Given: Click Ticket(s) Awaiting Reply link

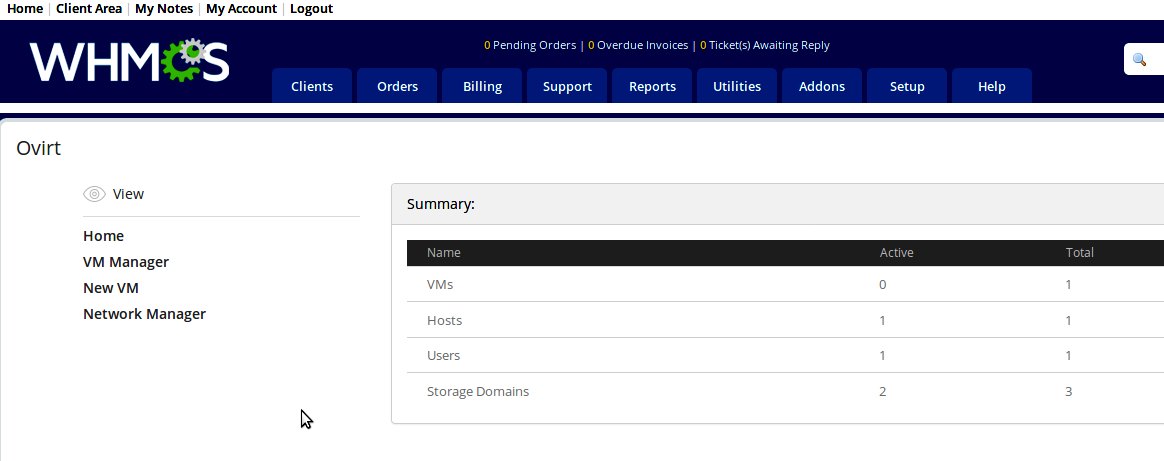Looking at the screenshot, I should (765, 45).
